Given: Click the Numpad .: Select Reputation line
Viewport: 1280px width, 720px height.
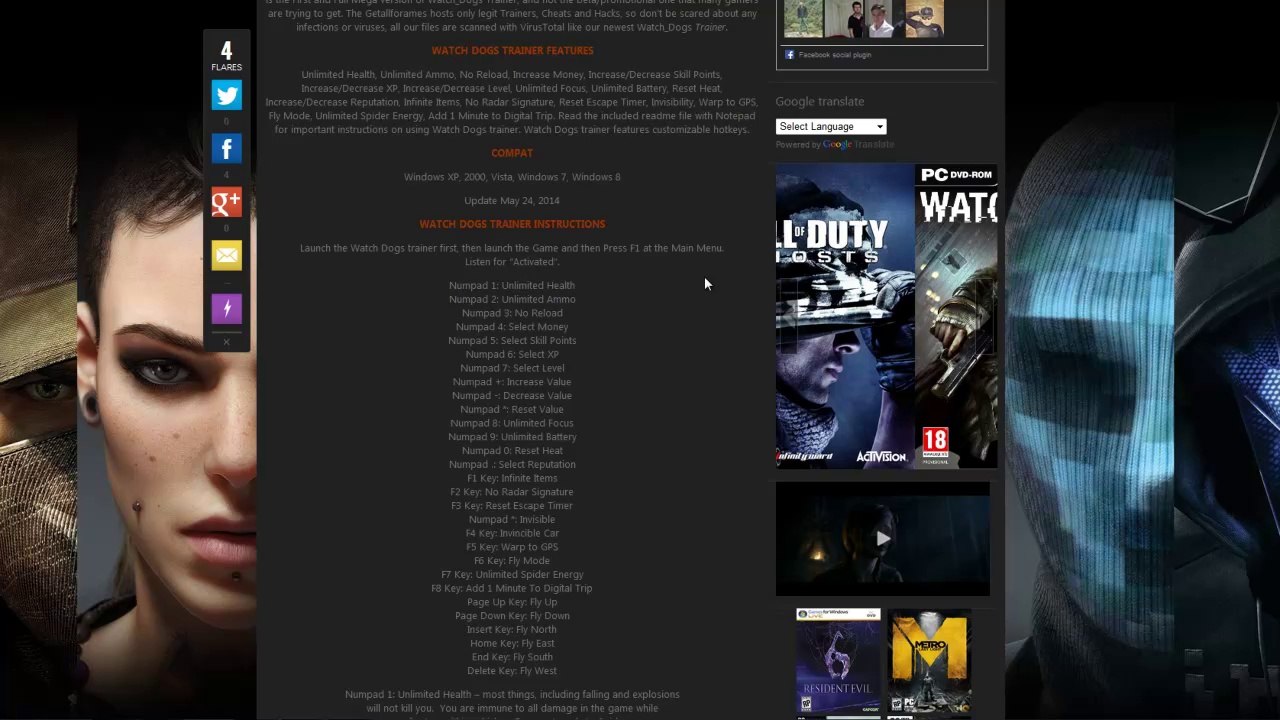Looking at the screenshot, I should [x=512, y=465].
